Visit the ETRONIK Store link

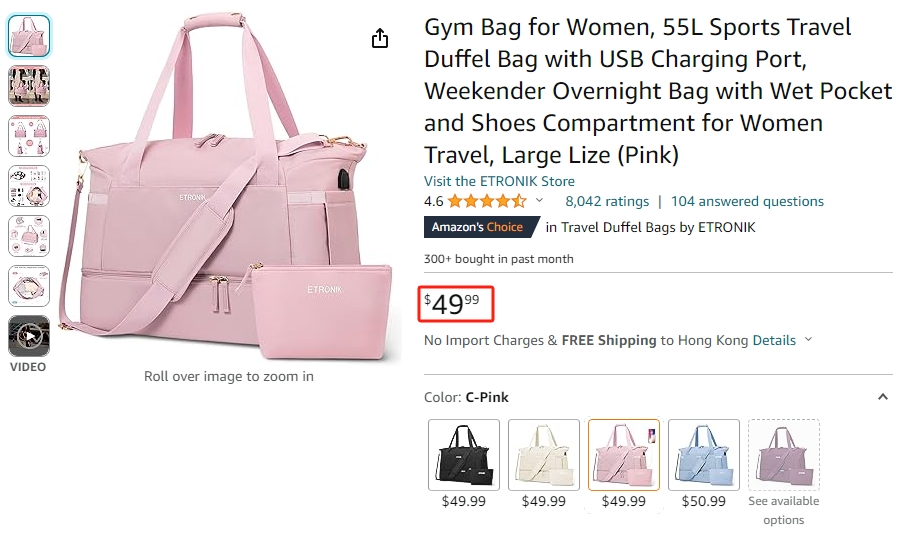tap(499, 181)
